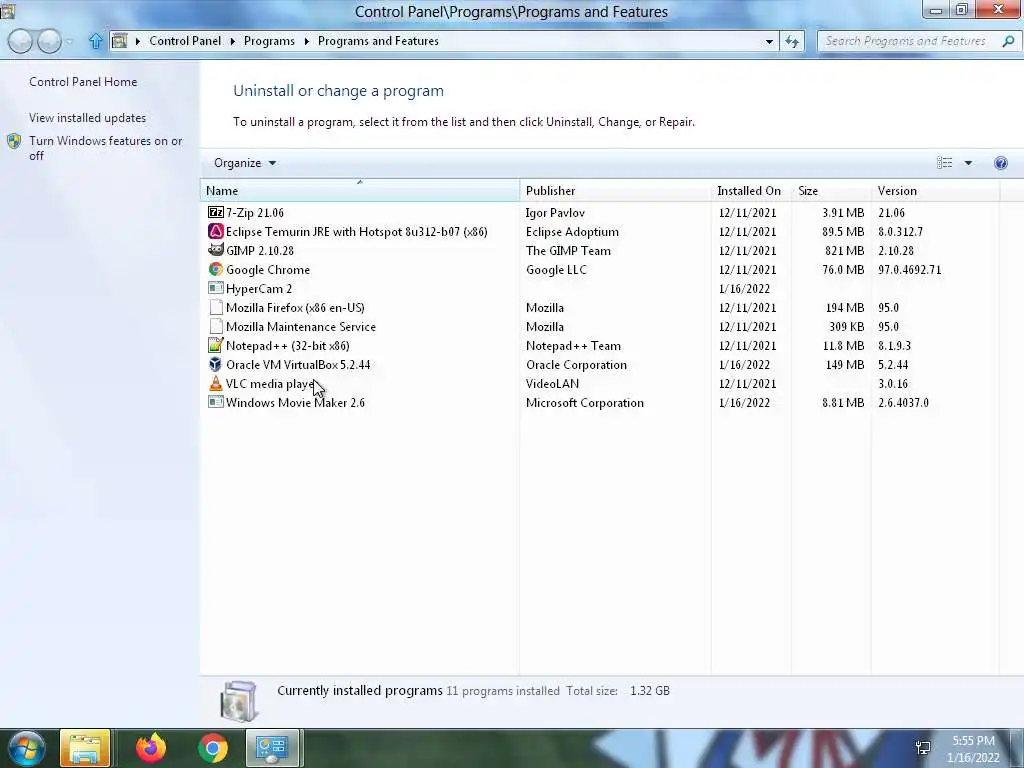Open the Help question mark icon
The image size is (1024, 768).
pyautogui.click(x=1000, y=163)
